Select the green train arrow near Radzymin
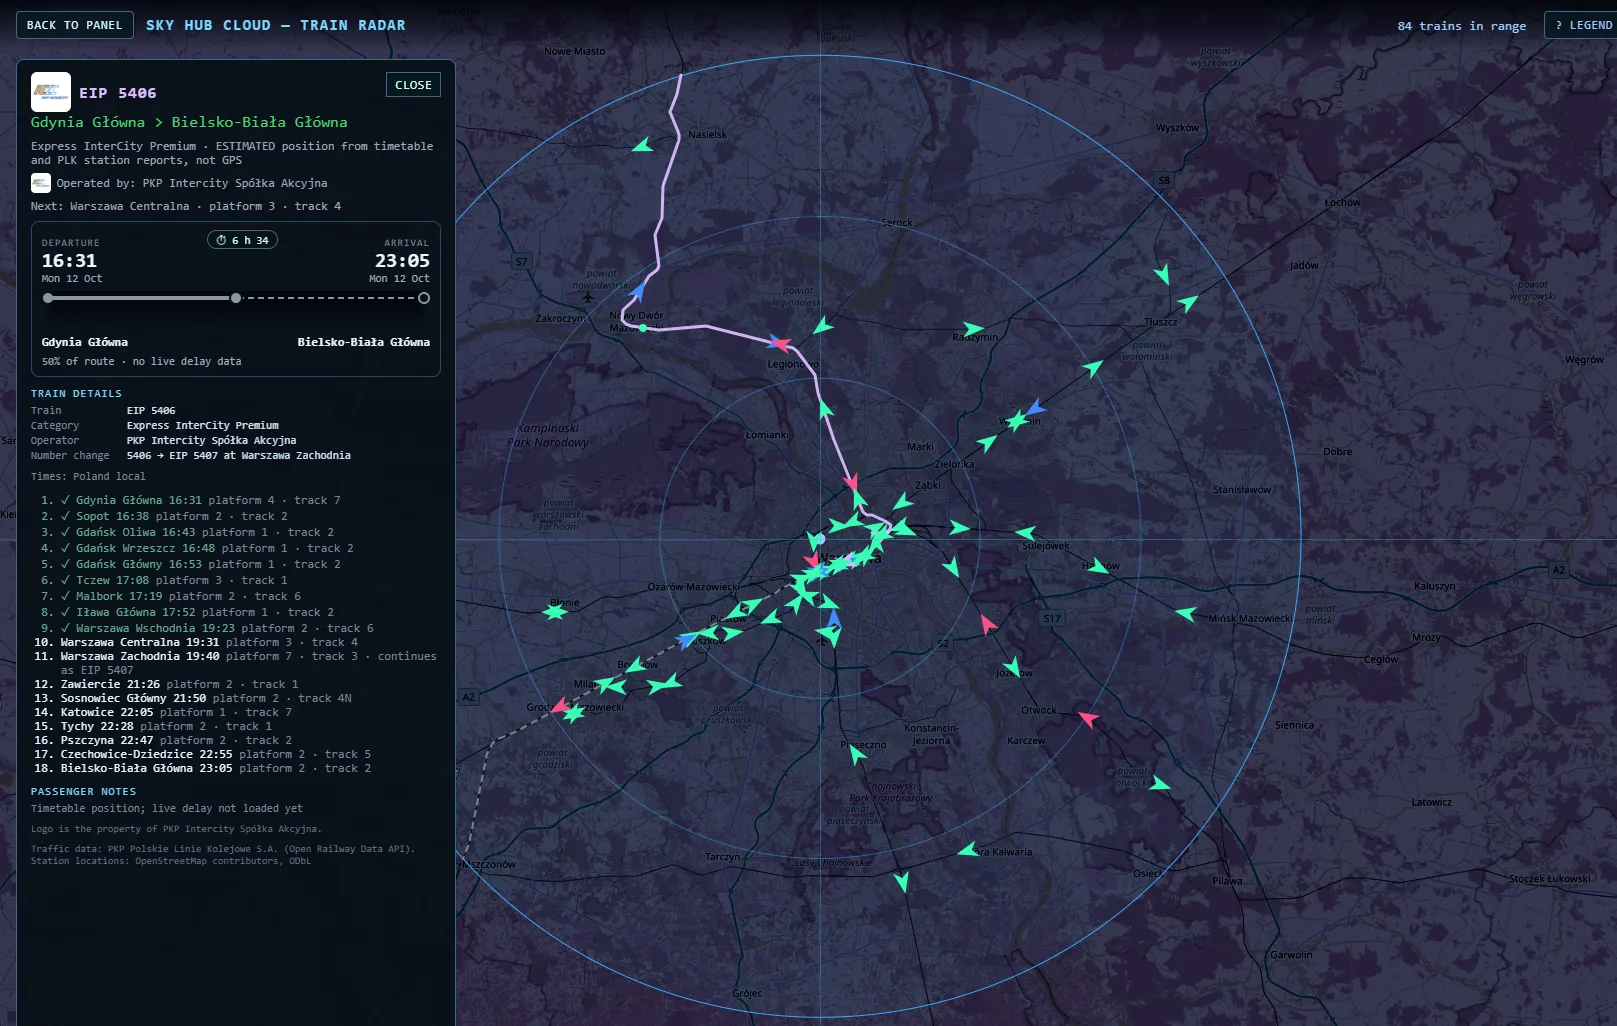Image resolution: width=1617 pixels, height=1026 pixels. (972, 328)
